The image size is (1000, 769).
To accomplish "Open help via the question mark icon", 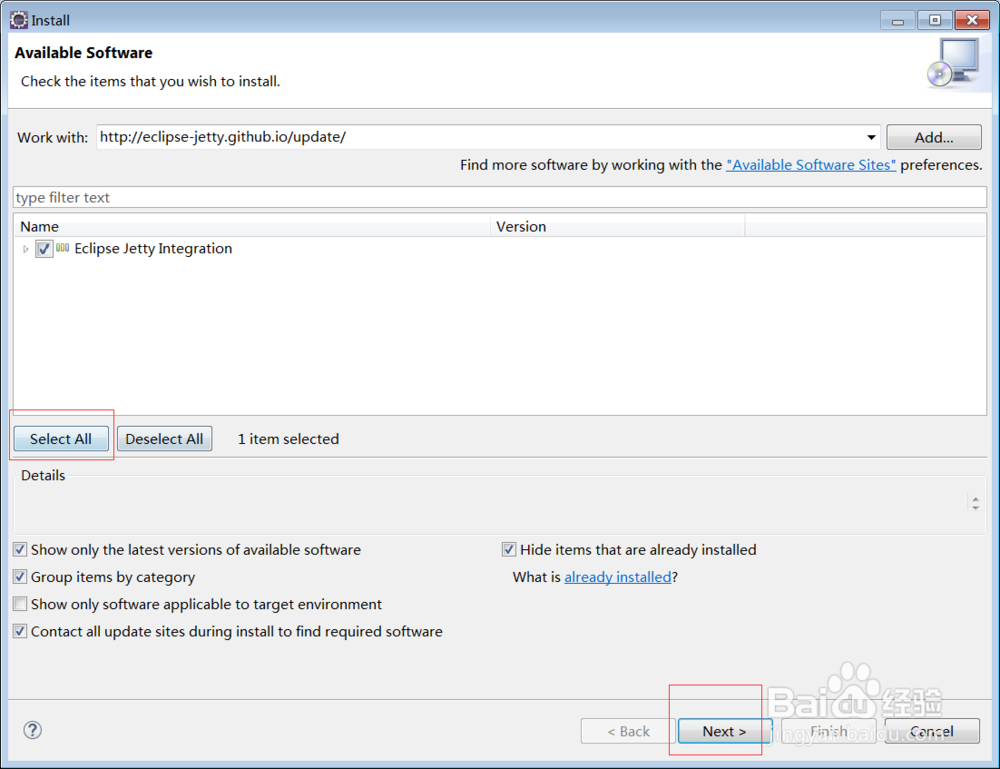I will coord(33,730).
